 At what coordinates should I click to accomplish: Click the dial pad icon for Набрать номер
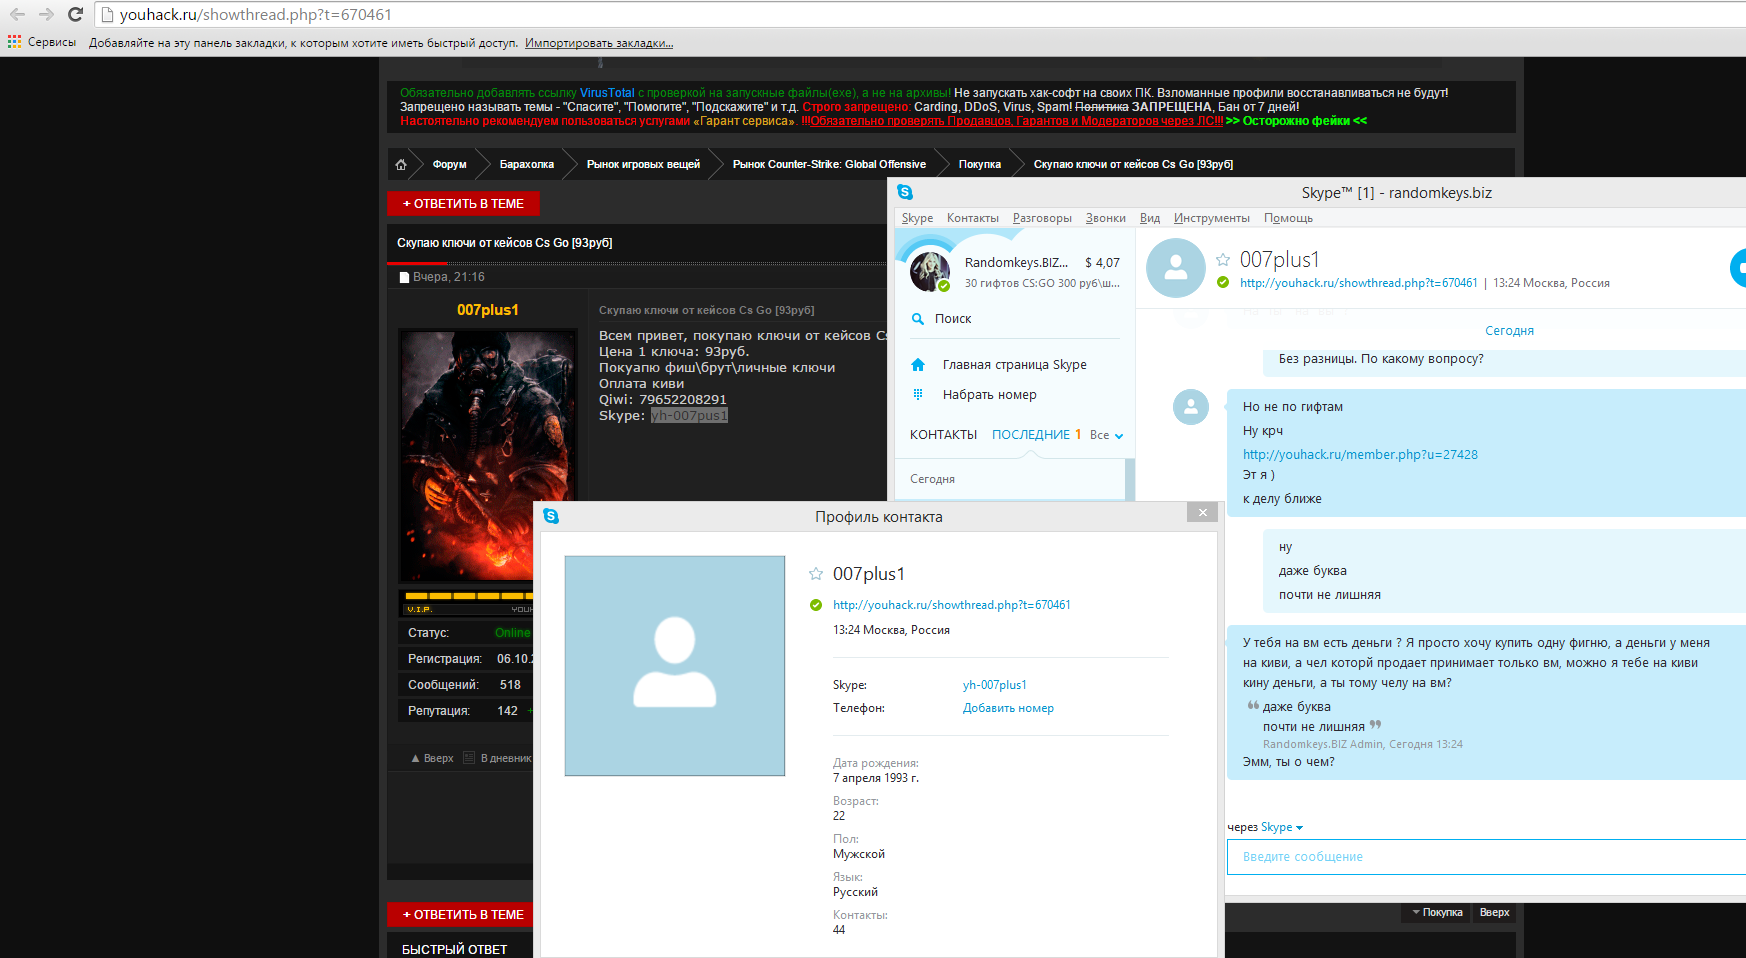[x=918, y=395]
